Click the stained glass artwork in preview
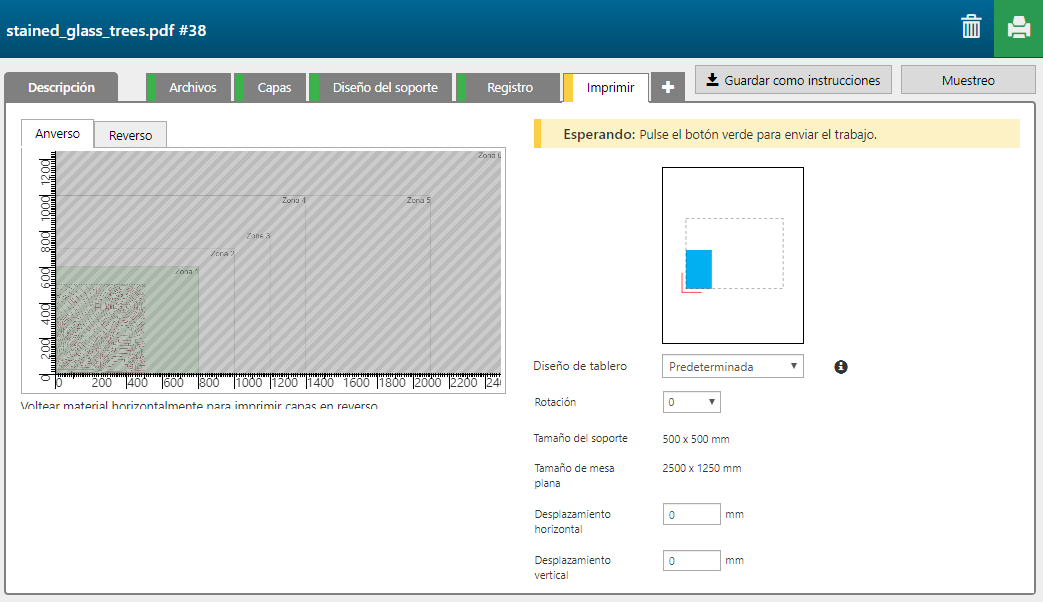The width and height of the screenshot is (1043, 602). point(100,327)
